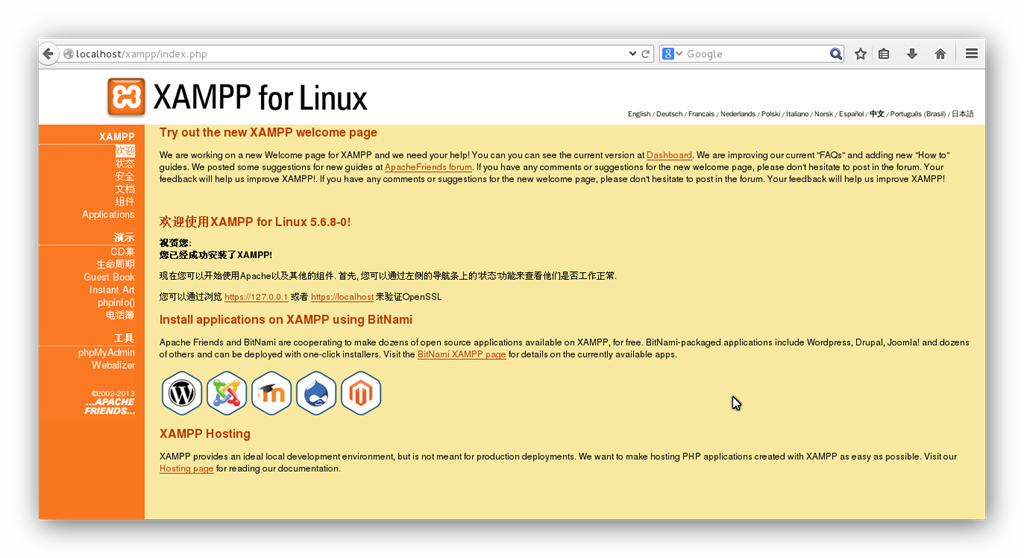Switch language to Polski

771,114
